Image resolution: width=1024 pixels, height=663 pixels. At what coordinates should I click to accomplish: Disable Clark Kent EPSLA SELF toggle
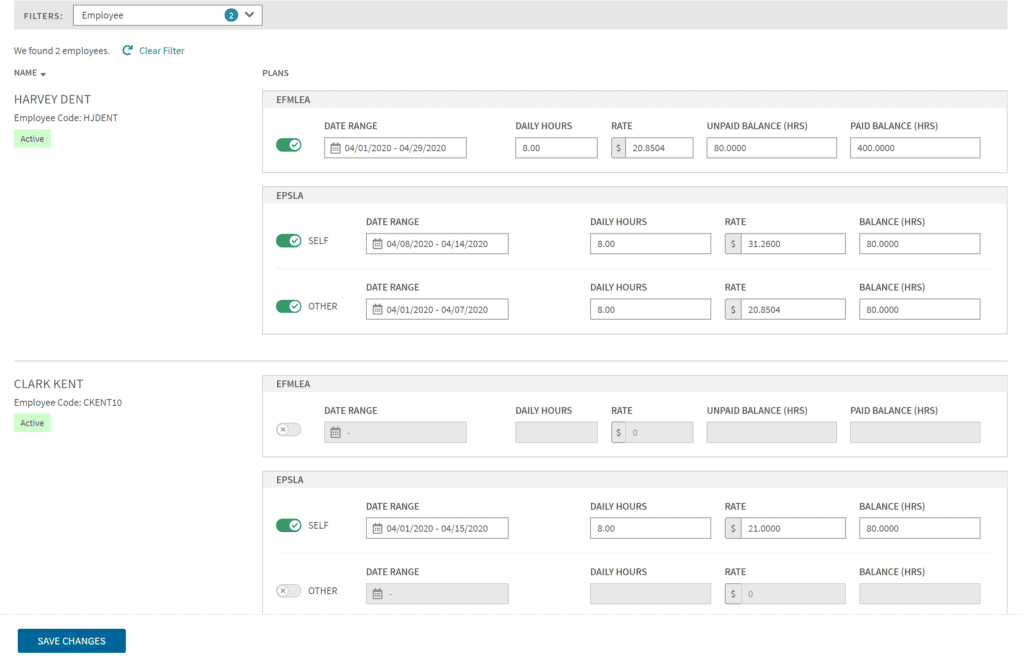[x=289, y=525]
